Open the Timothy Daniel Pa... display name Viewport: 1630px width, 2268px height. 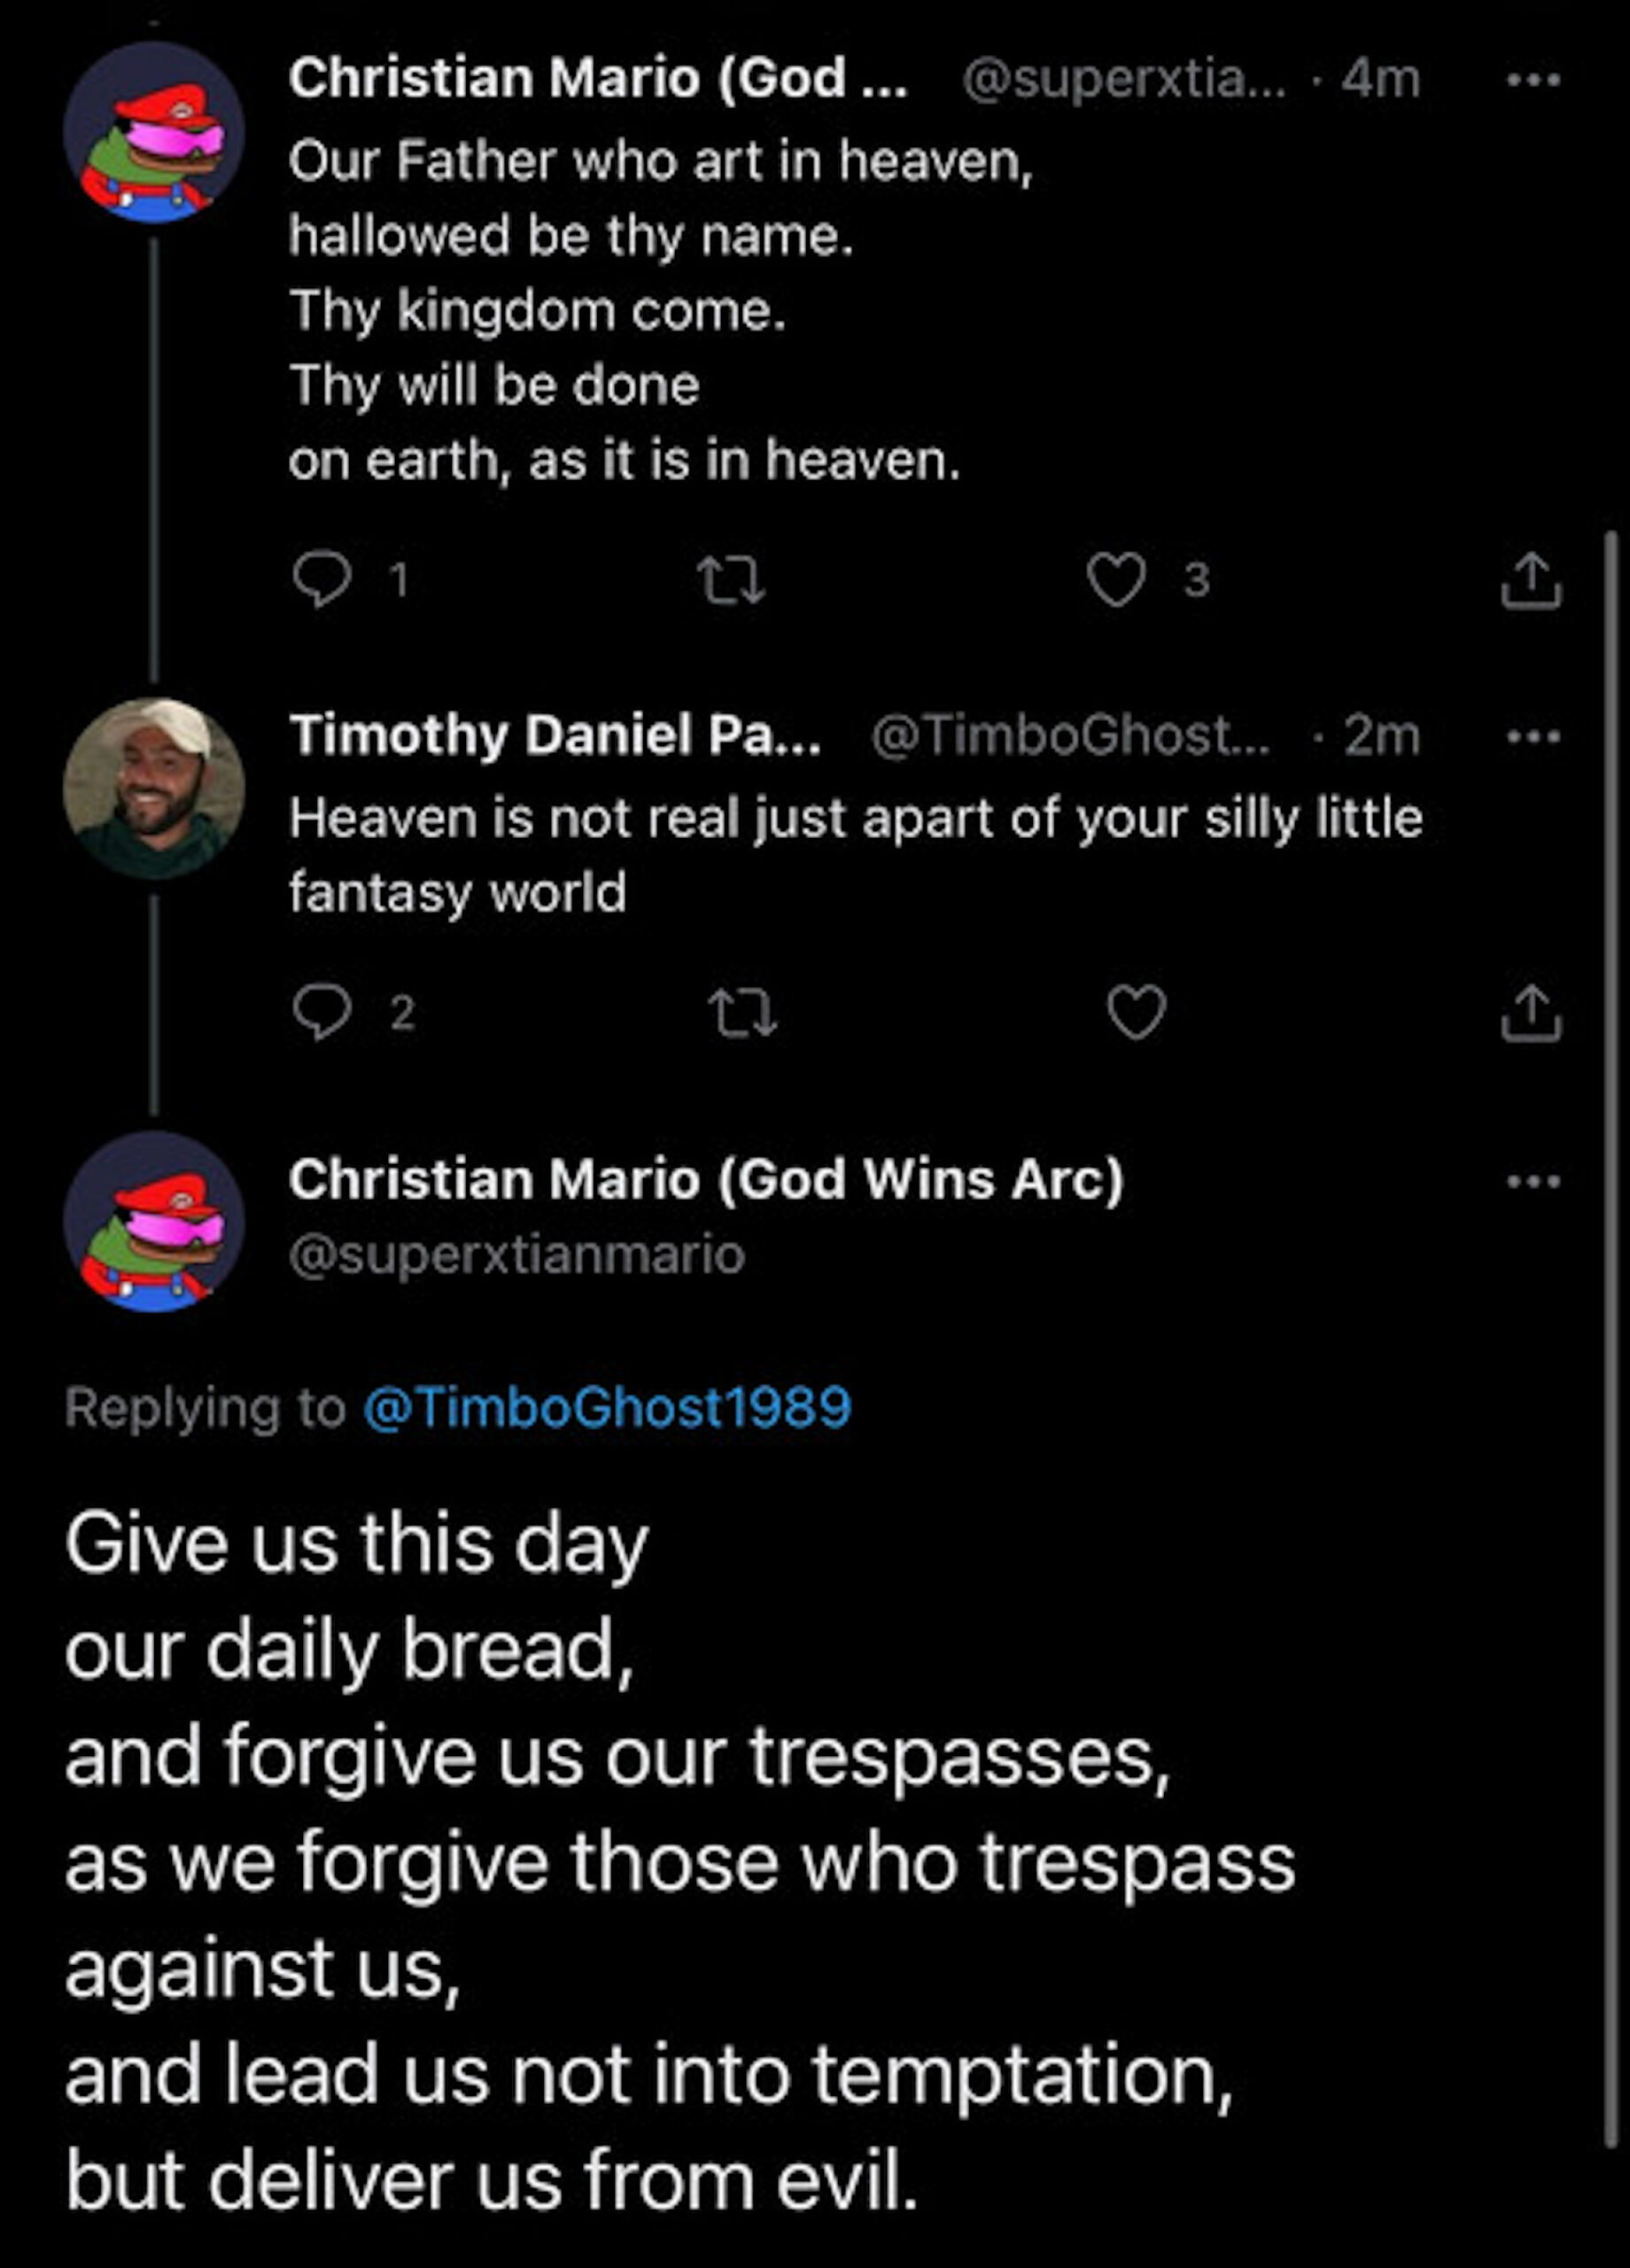pos(555,736)
